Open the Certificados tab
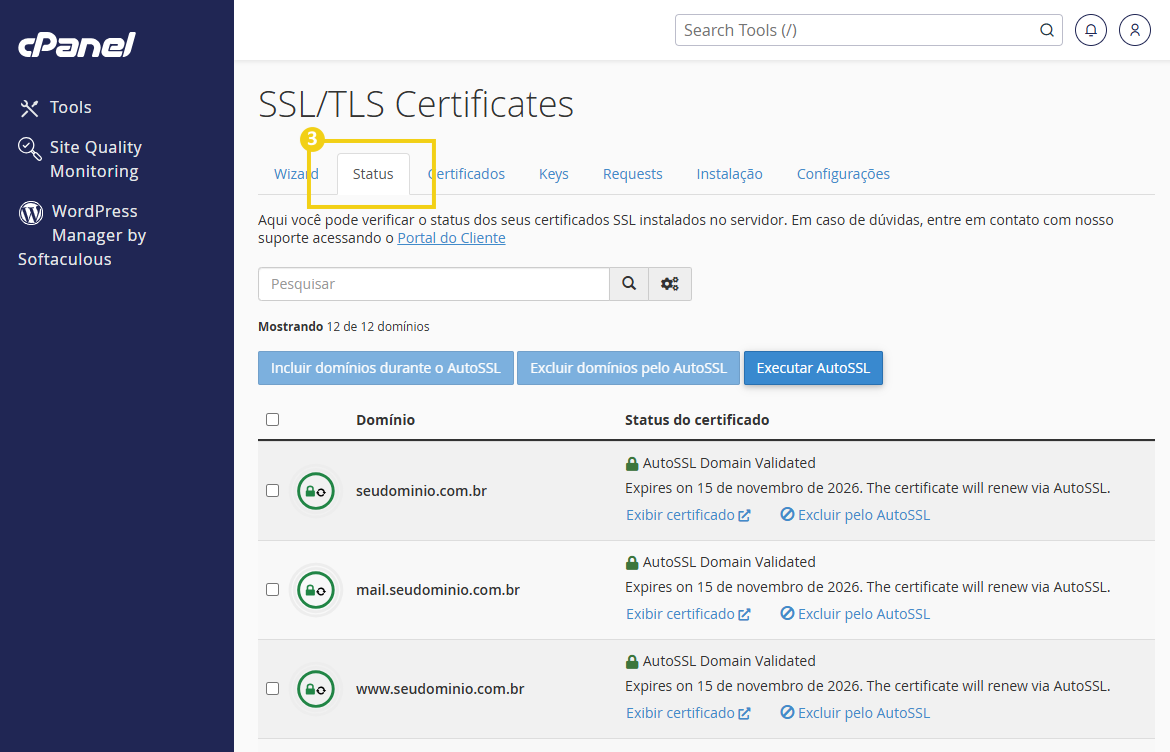The height and width of the screenshot is (752, 1170). [x=466, y=174]
